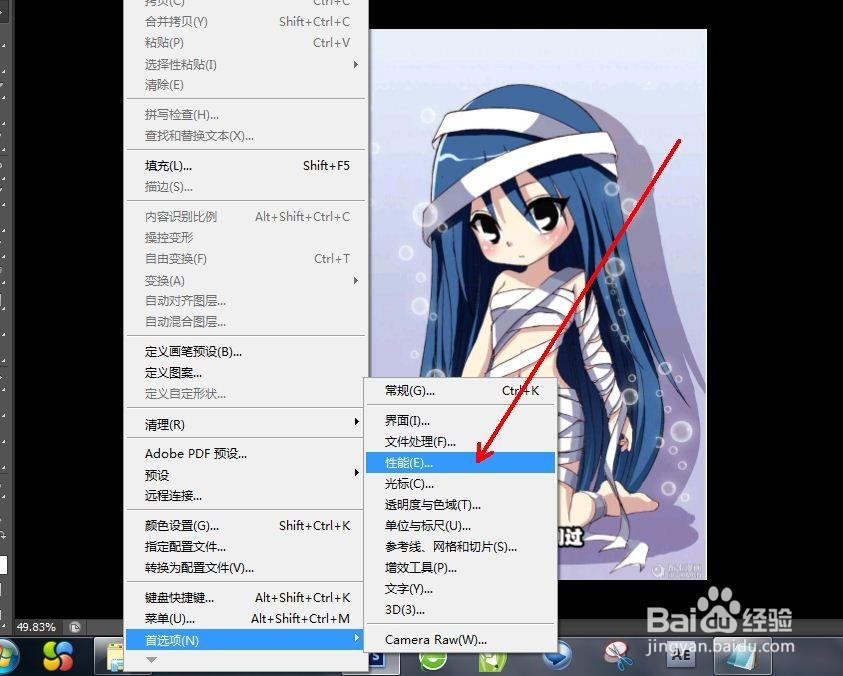Open 界面(I)... interface preferences

pos(460,421)
